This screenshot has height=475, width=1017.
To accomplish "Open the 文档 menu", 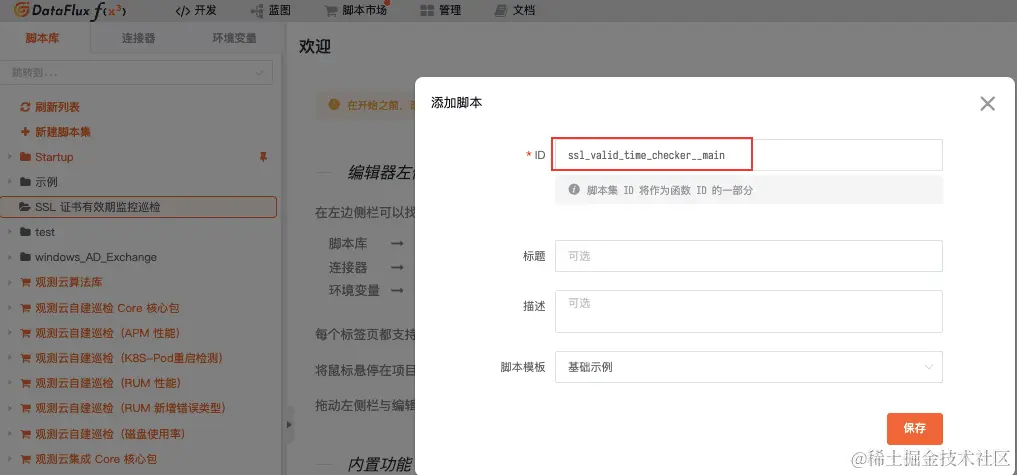I will point(514,10).
